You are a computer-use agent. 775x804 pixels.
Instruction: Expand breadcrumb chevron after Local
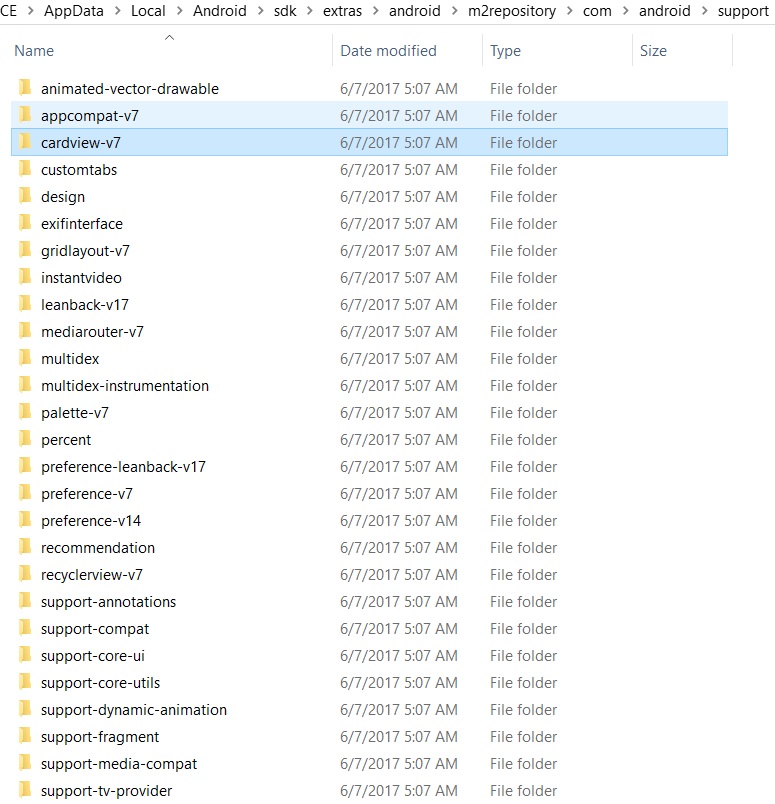pyautogui.click(x=180, y=11)
